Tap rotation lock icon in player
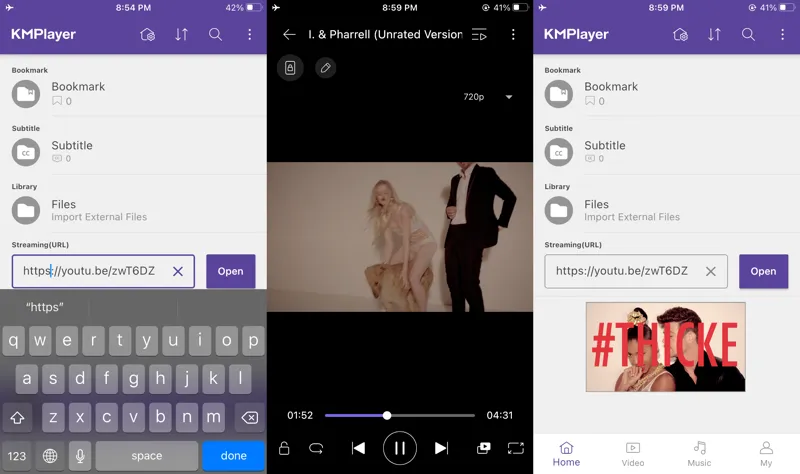The height and width of the screenshot is (474, 800). pos(290,68)
